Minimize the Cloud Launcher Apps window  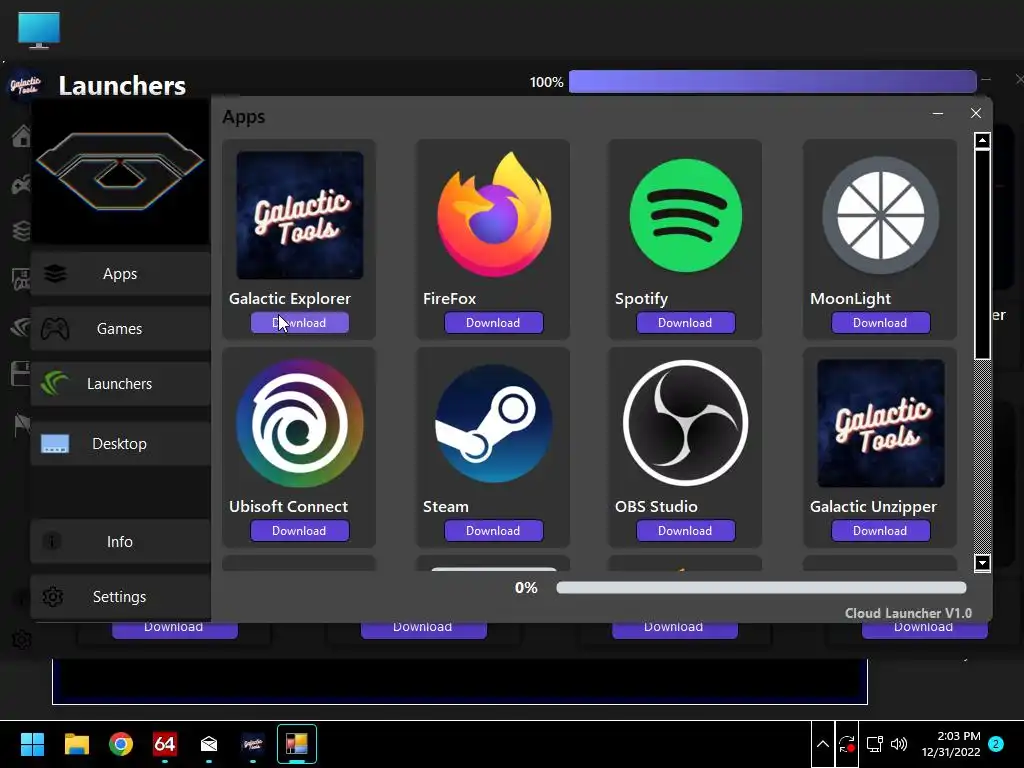pos(938,114)
